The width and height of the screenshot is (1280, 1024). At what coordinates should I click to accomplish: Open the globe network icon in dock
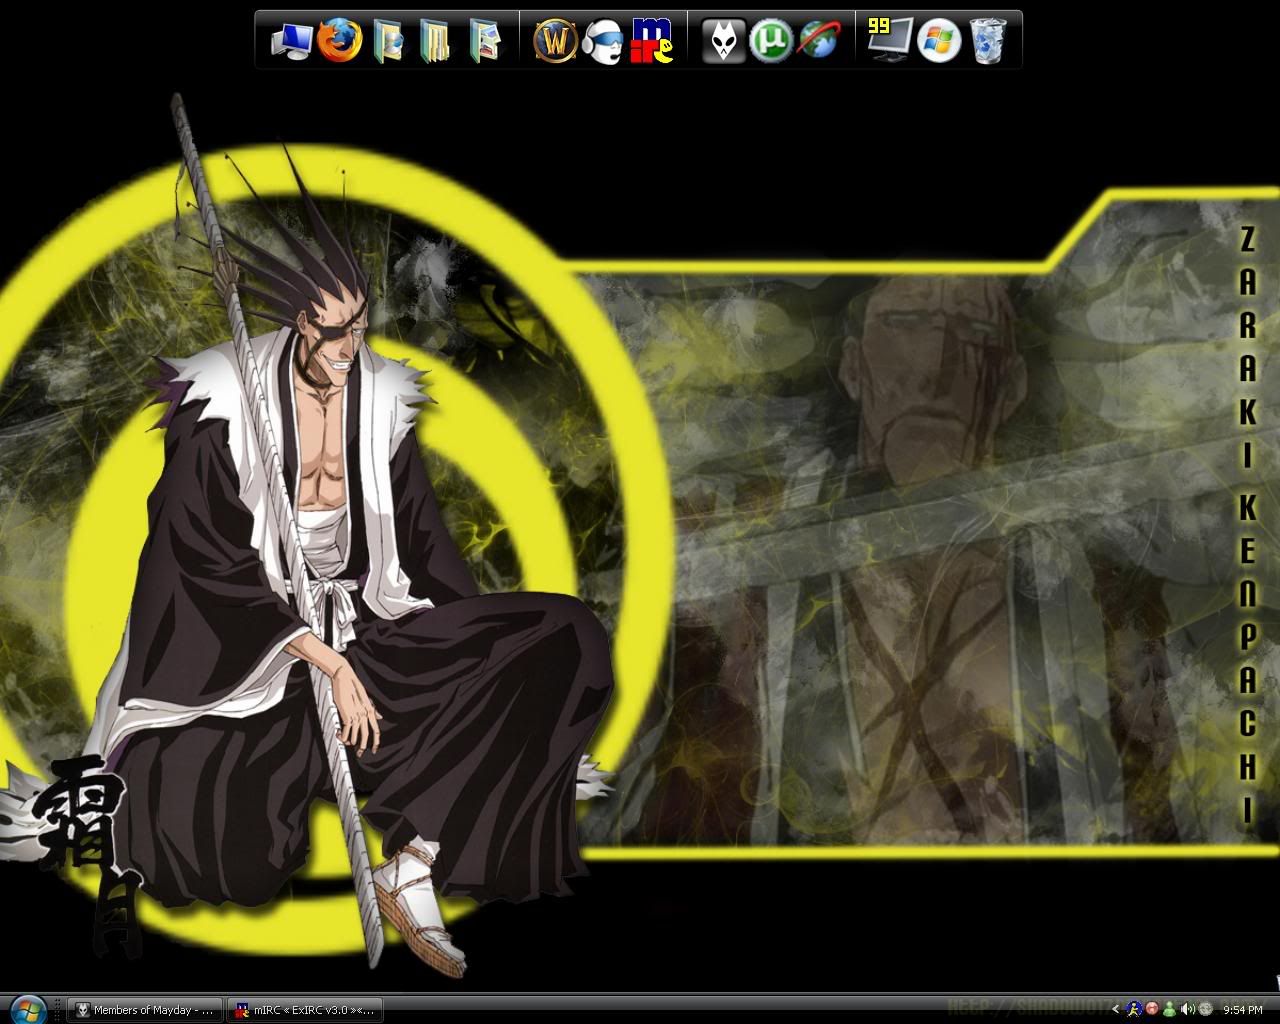(818, 41)
